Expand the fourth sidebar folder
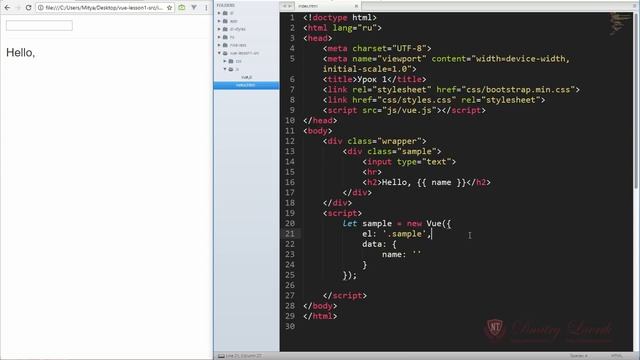The image size is (640, 360). (x=219, y=37)
